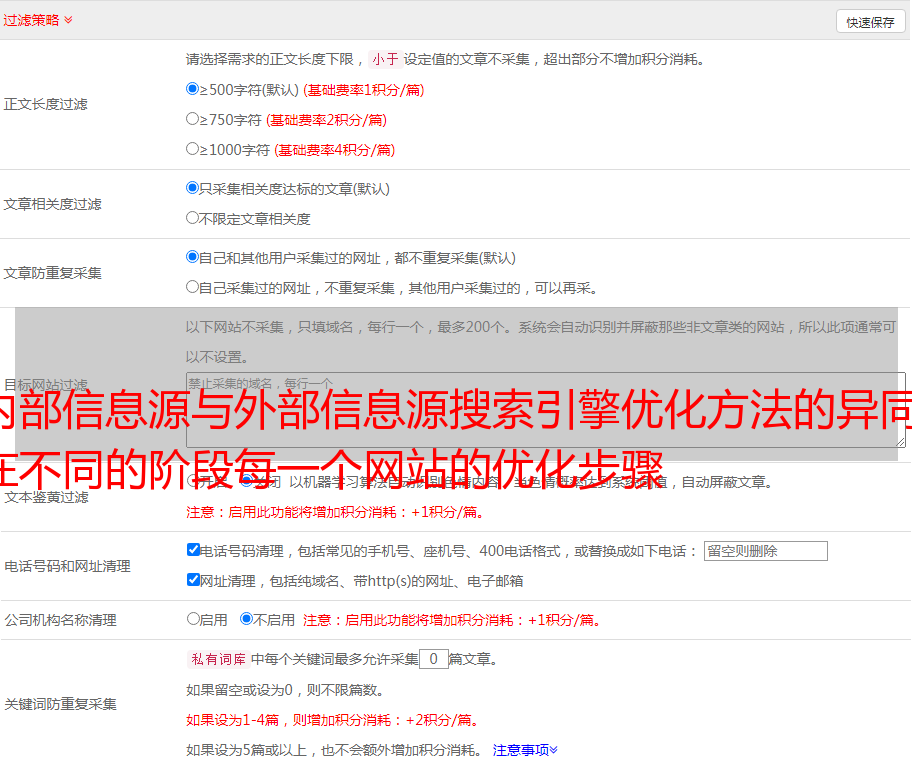
Task: Choose 不限定文章相关度 option
Action: click(x=192, y=218)
